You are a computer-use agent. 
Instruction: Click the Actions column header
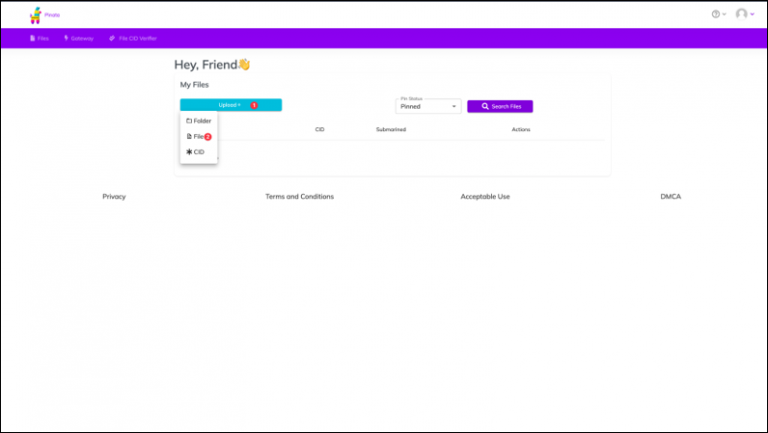click(x=521, y=129)
